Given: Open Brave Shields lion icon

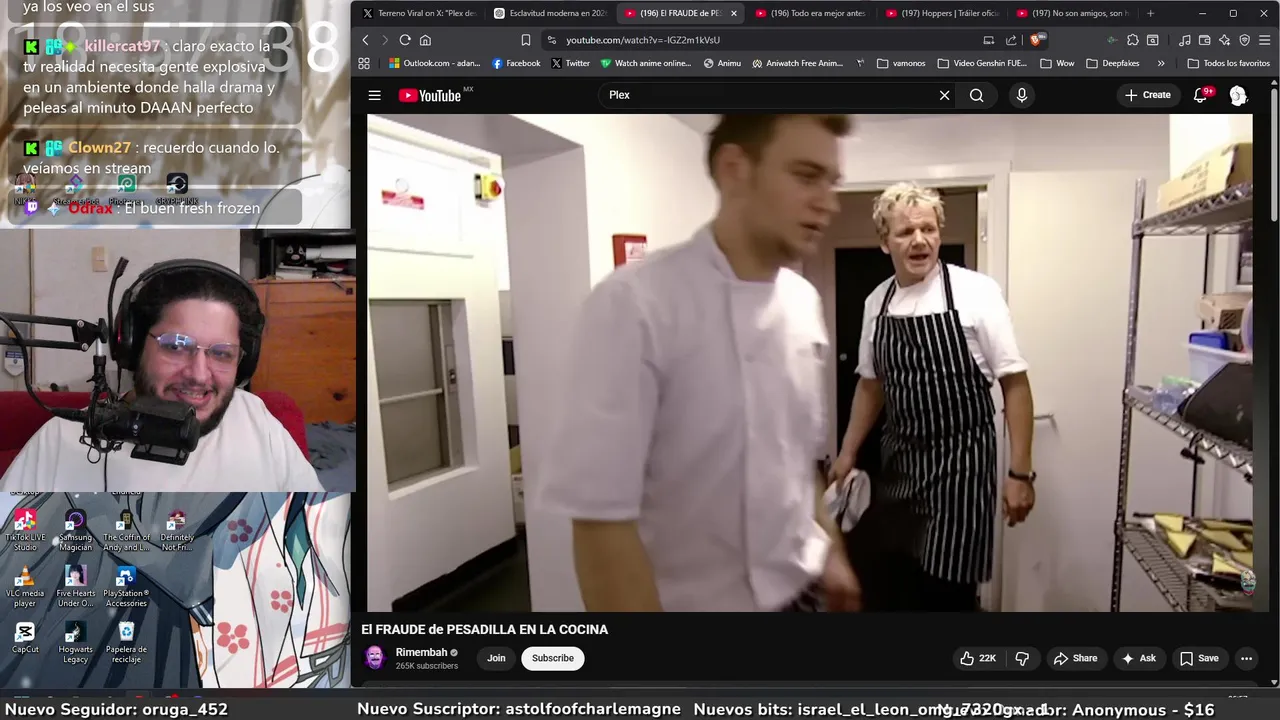Looking at the screenshot, I should pyautogui.click(x=1037, y=40).
